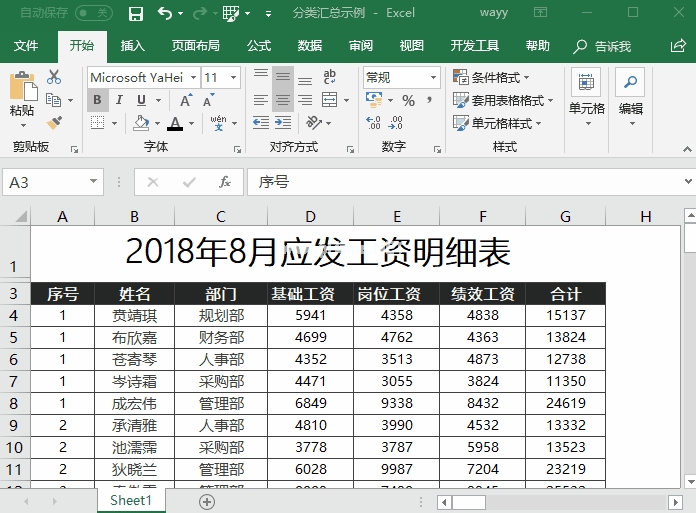Click the Paste clipboard icon
The width and height of the screenshot is (696, 513).
(x=22, y=86)
